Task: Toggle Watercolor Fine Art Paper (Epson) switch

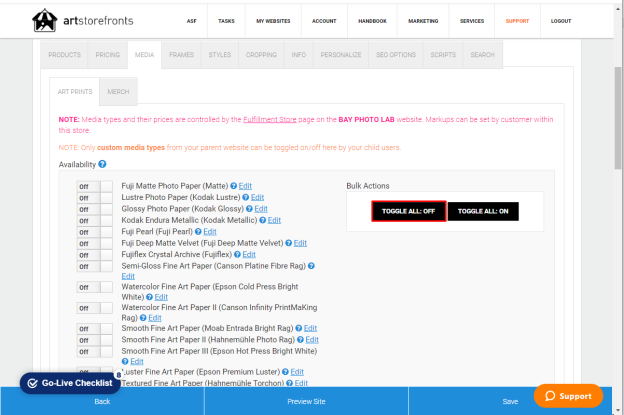Action: tap(94, 287)
